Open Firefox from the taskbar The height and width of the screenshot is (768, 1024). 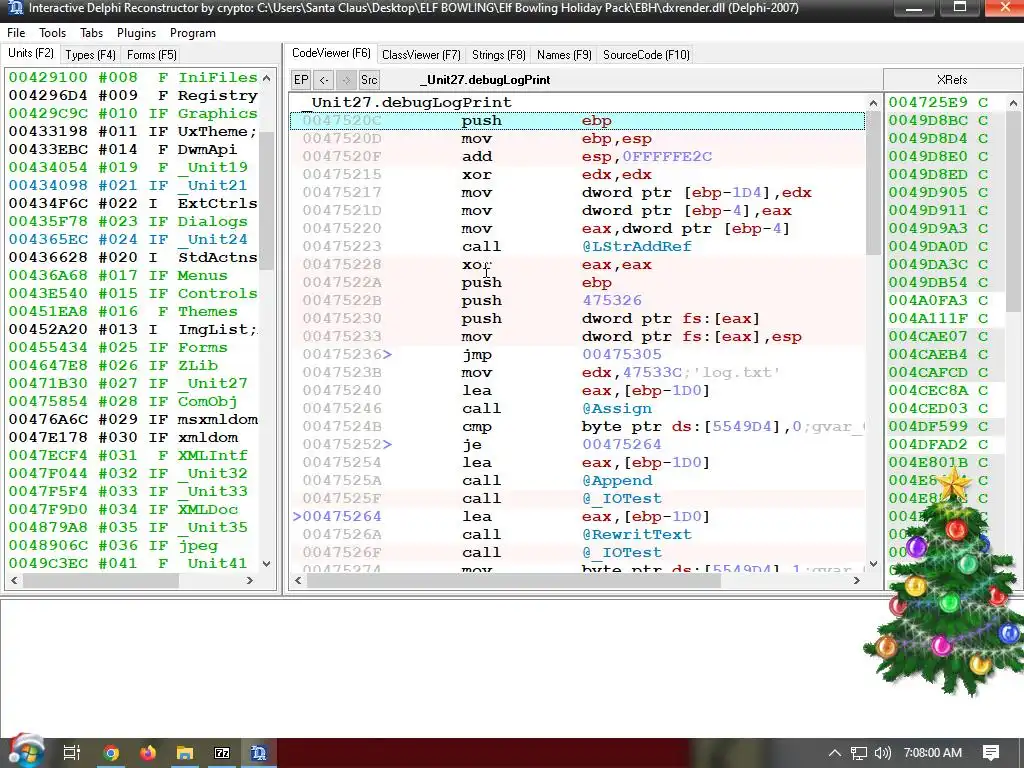(148, 753)
